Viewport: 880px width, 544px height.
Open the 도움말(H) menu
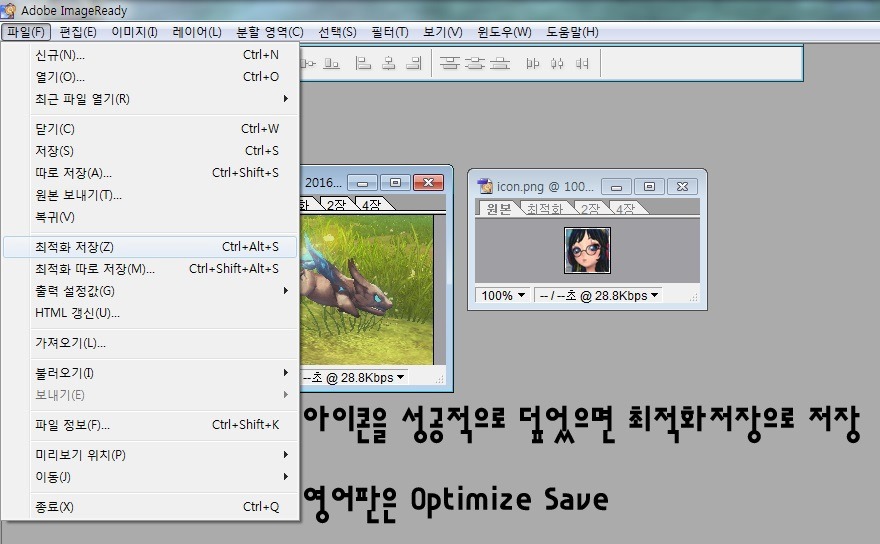572,32
